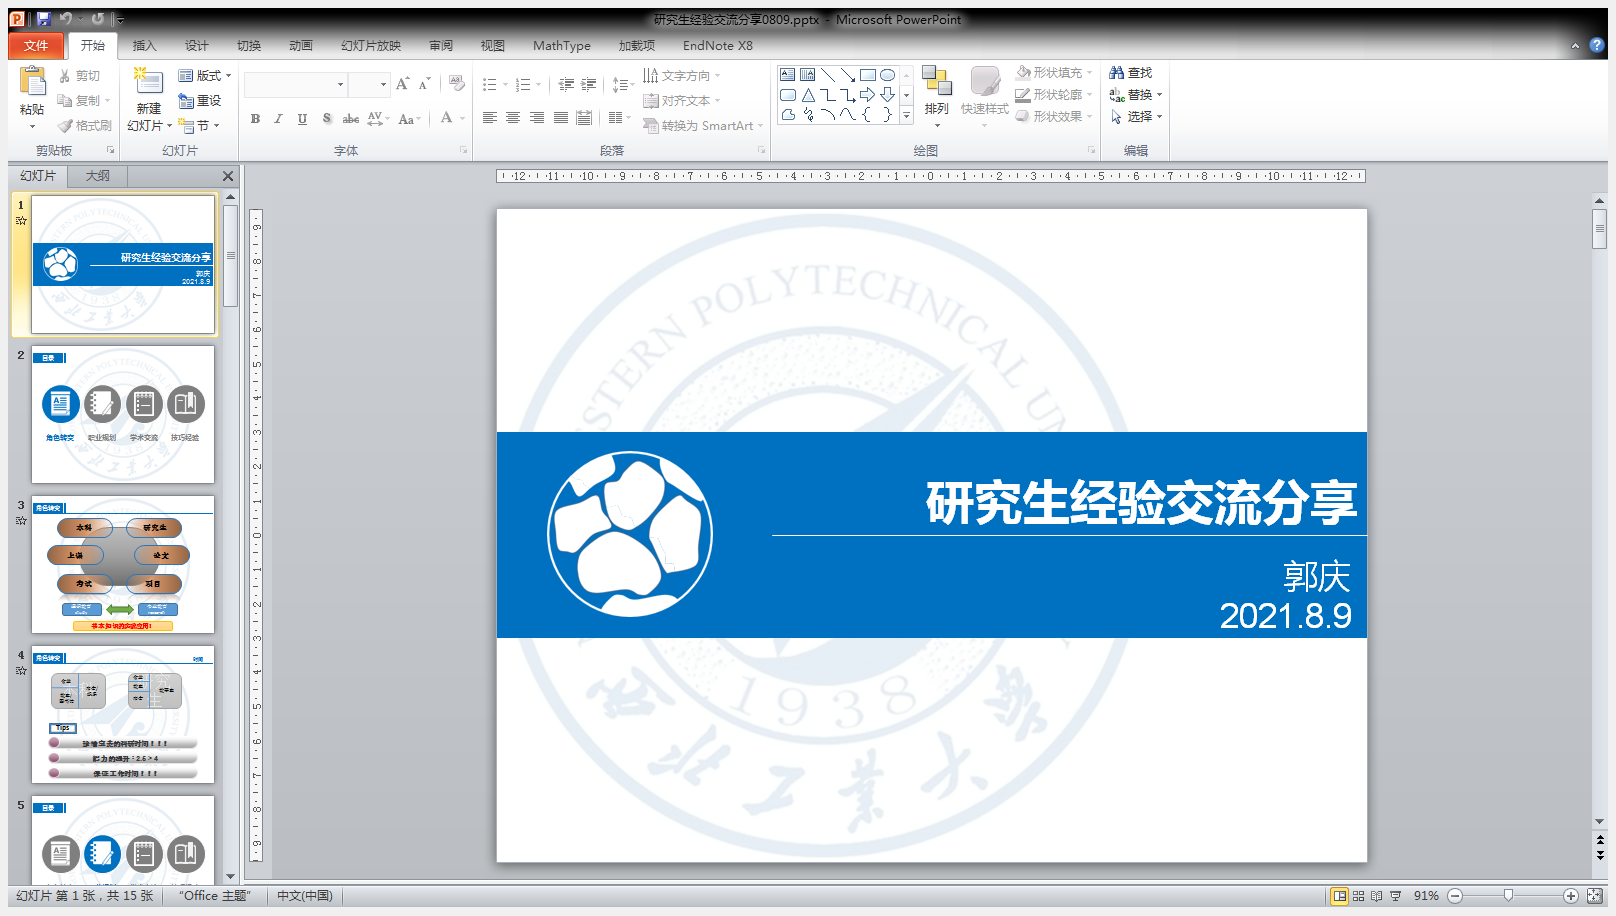The height and width of the screenshot is (916, 1616).
Task: Click the New Slide icon
Action: pos(148,82)
